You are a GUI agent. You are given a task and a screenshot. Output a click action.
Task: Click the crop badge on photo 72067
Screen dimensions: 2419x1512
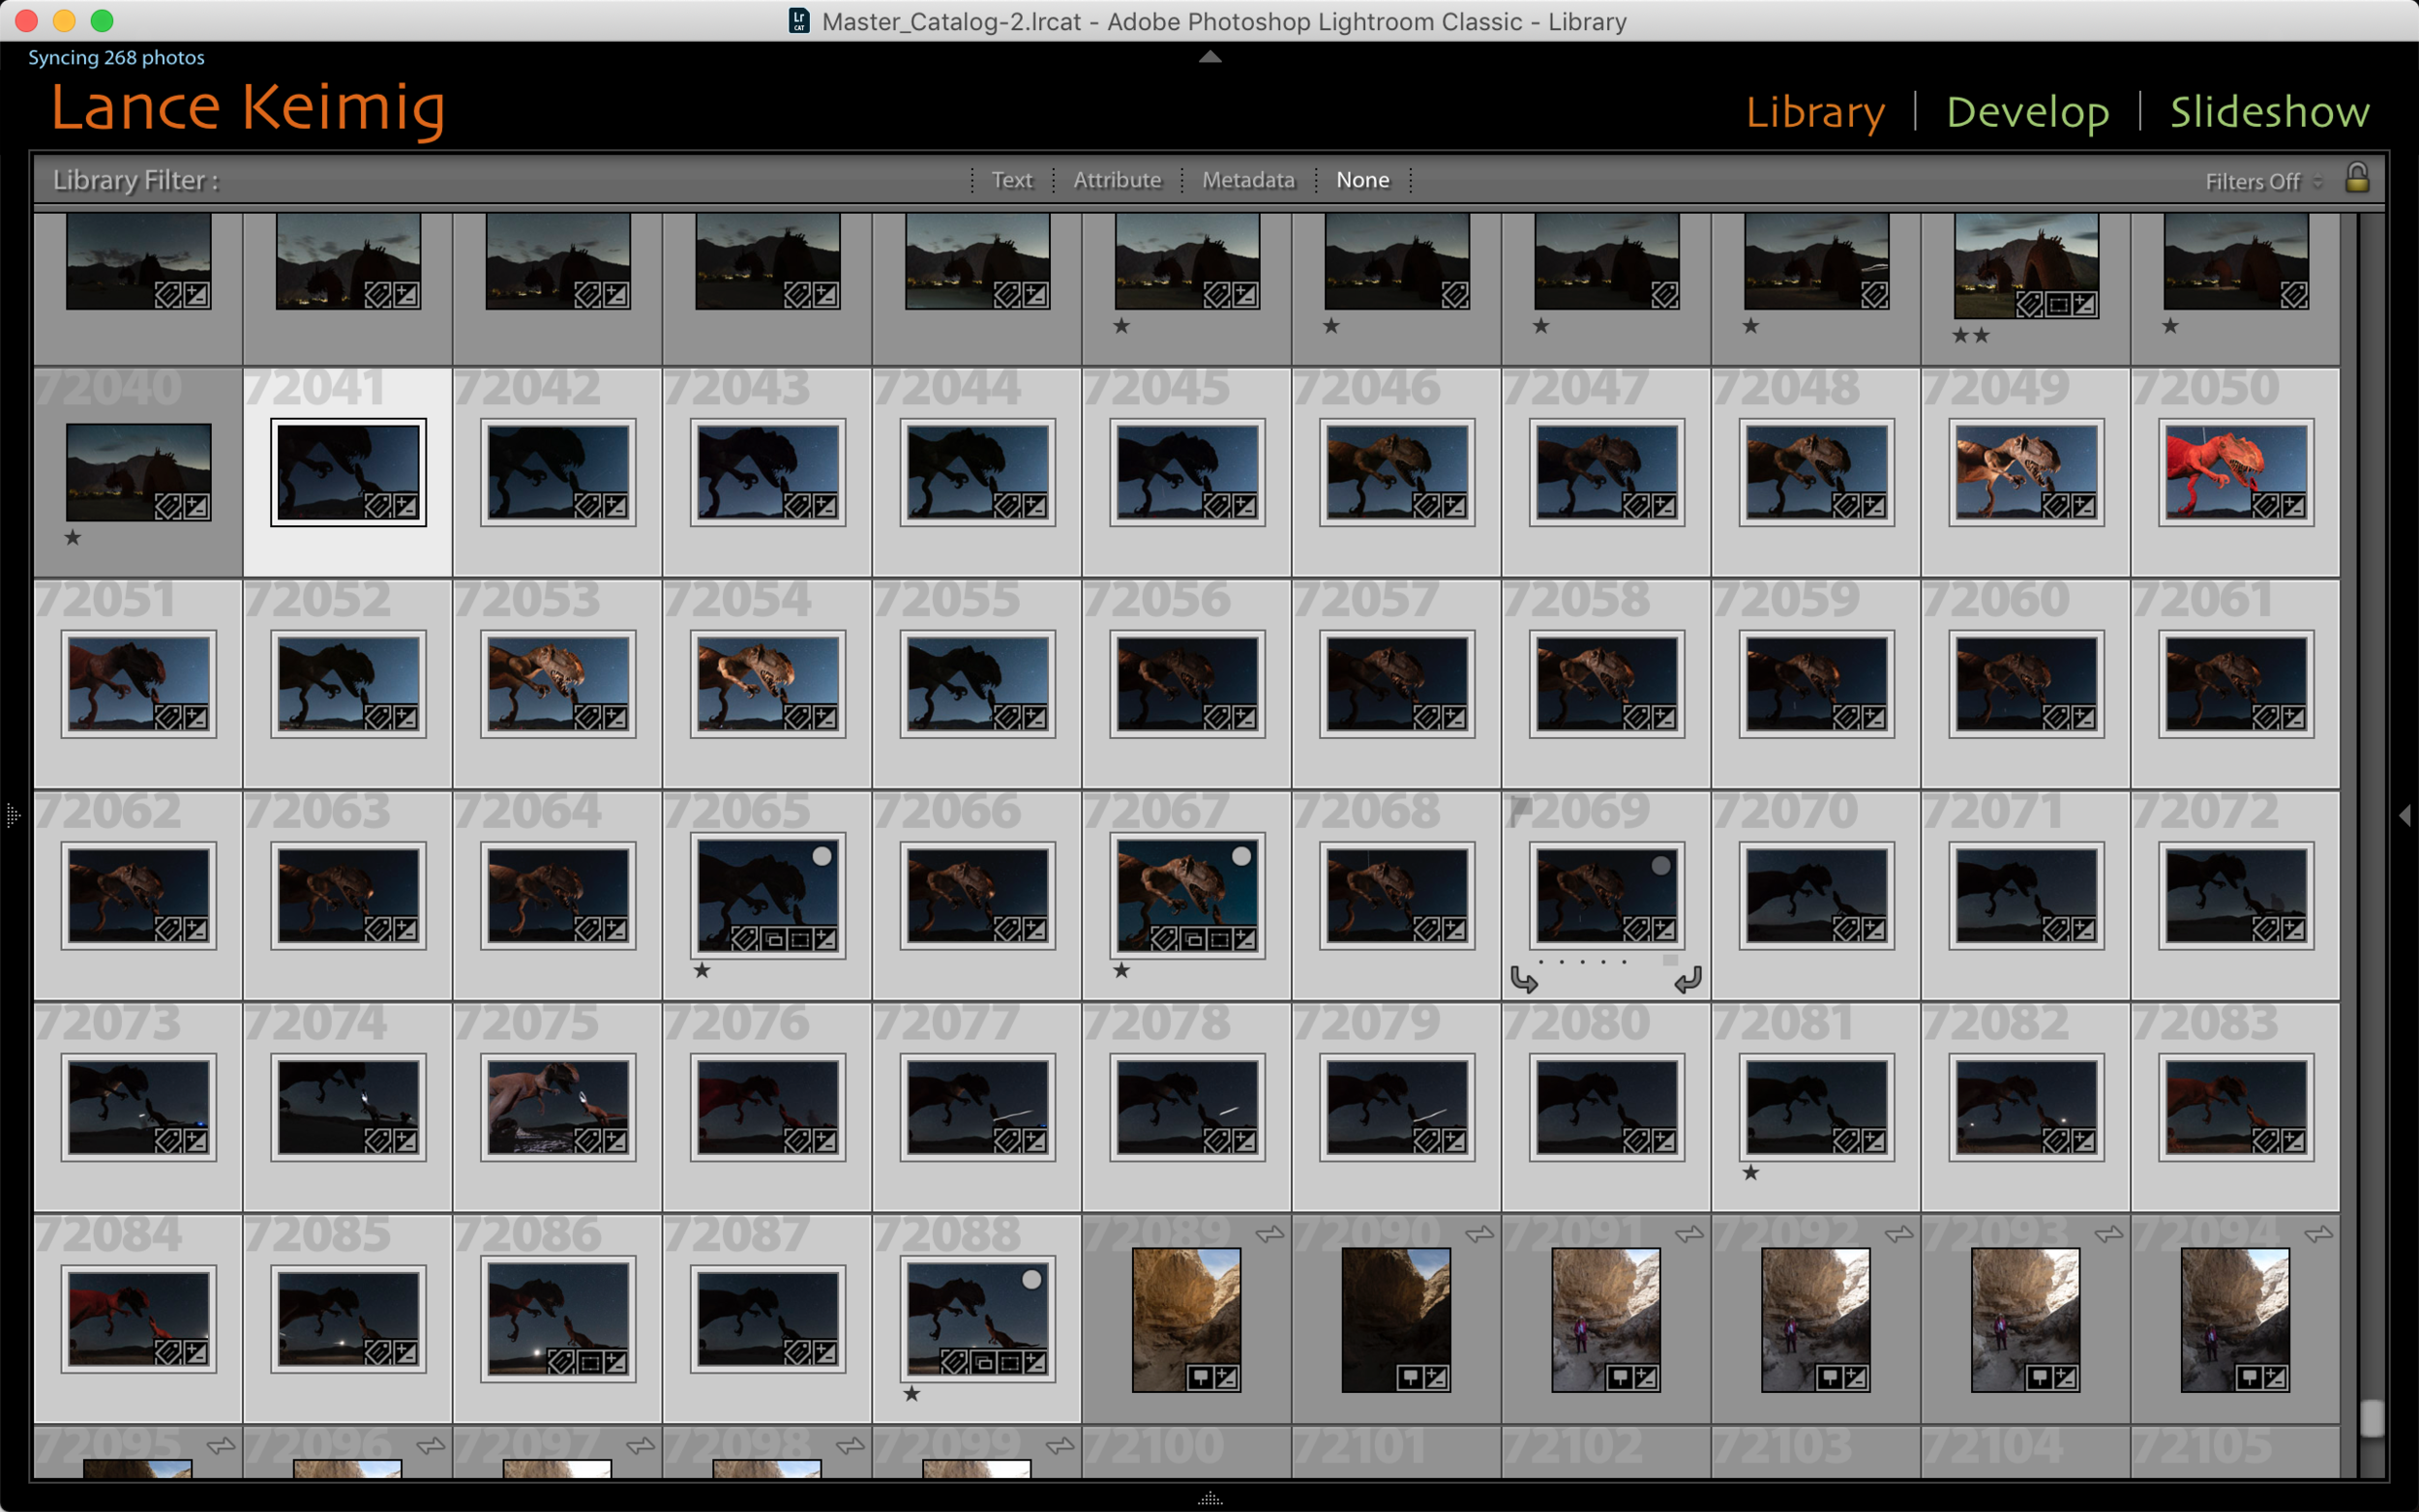tap(1219, 939)
